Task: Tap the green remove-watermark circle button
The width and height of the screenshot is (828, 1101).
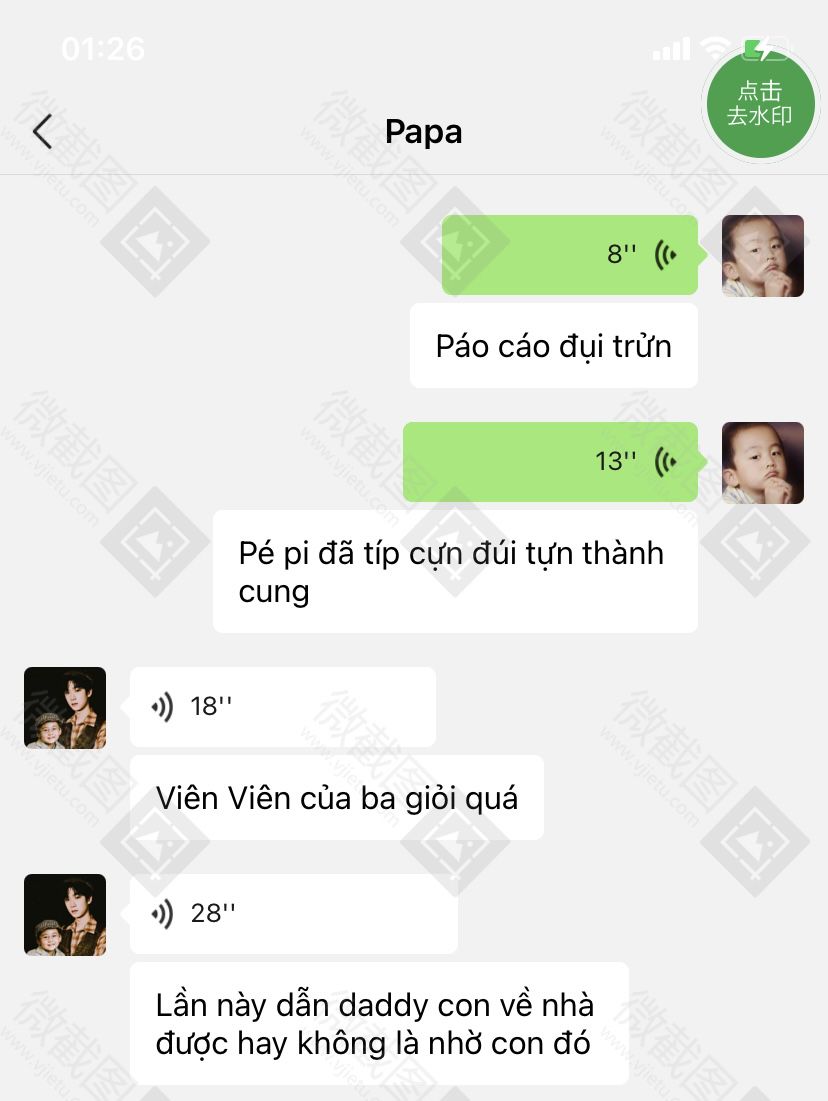Action: coord(761,104)
